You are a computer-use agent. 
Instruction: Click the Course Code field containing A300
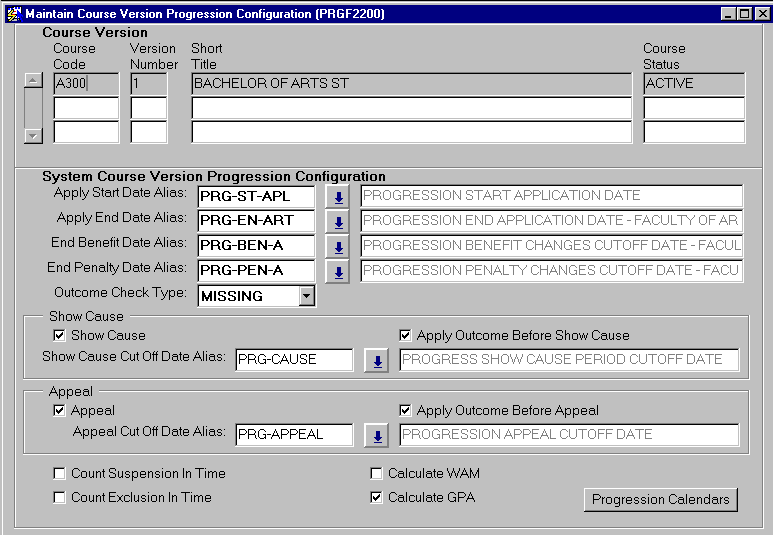coord(85,84)
